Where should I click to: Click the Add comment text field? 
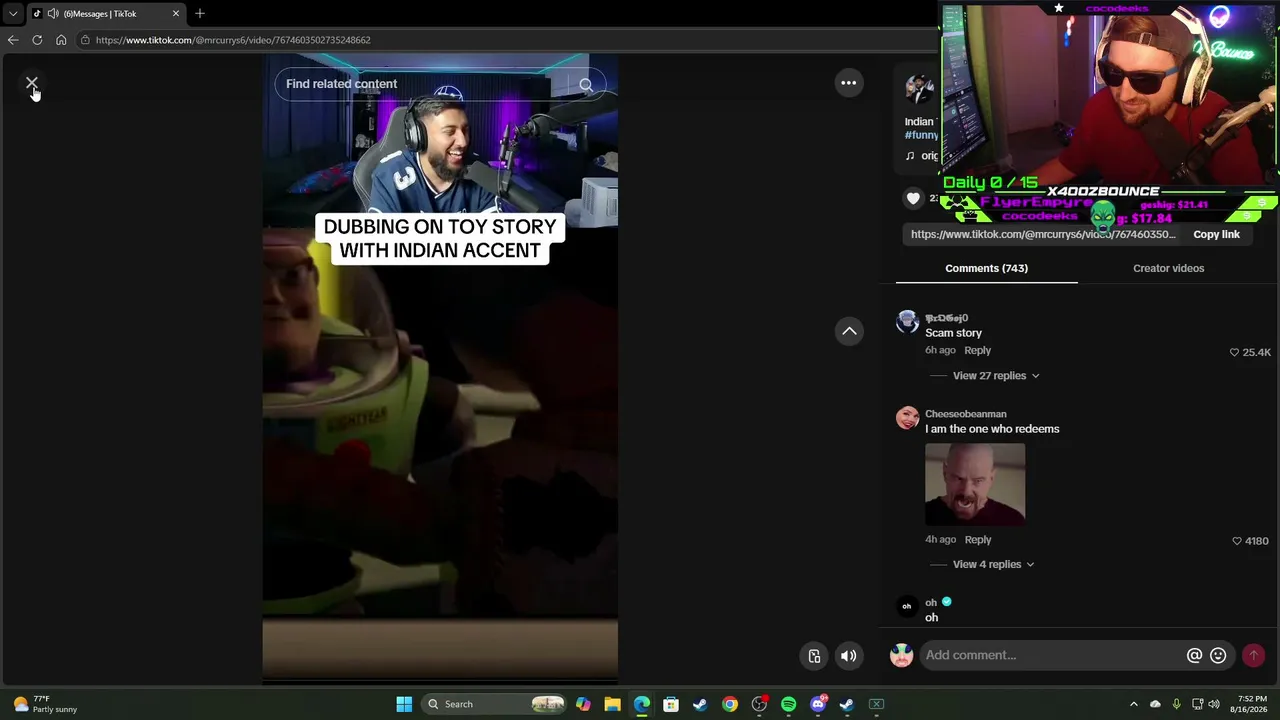click(x=1052, y=655)
